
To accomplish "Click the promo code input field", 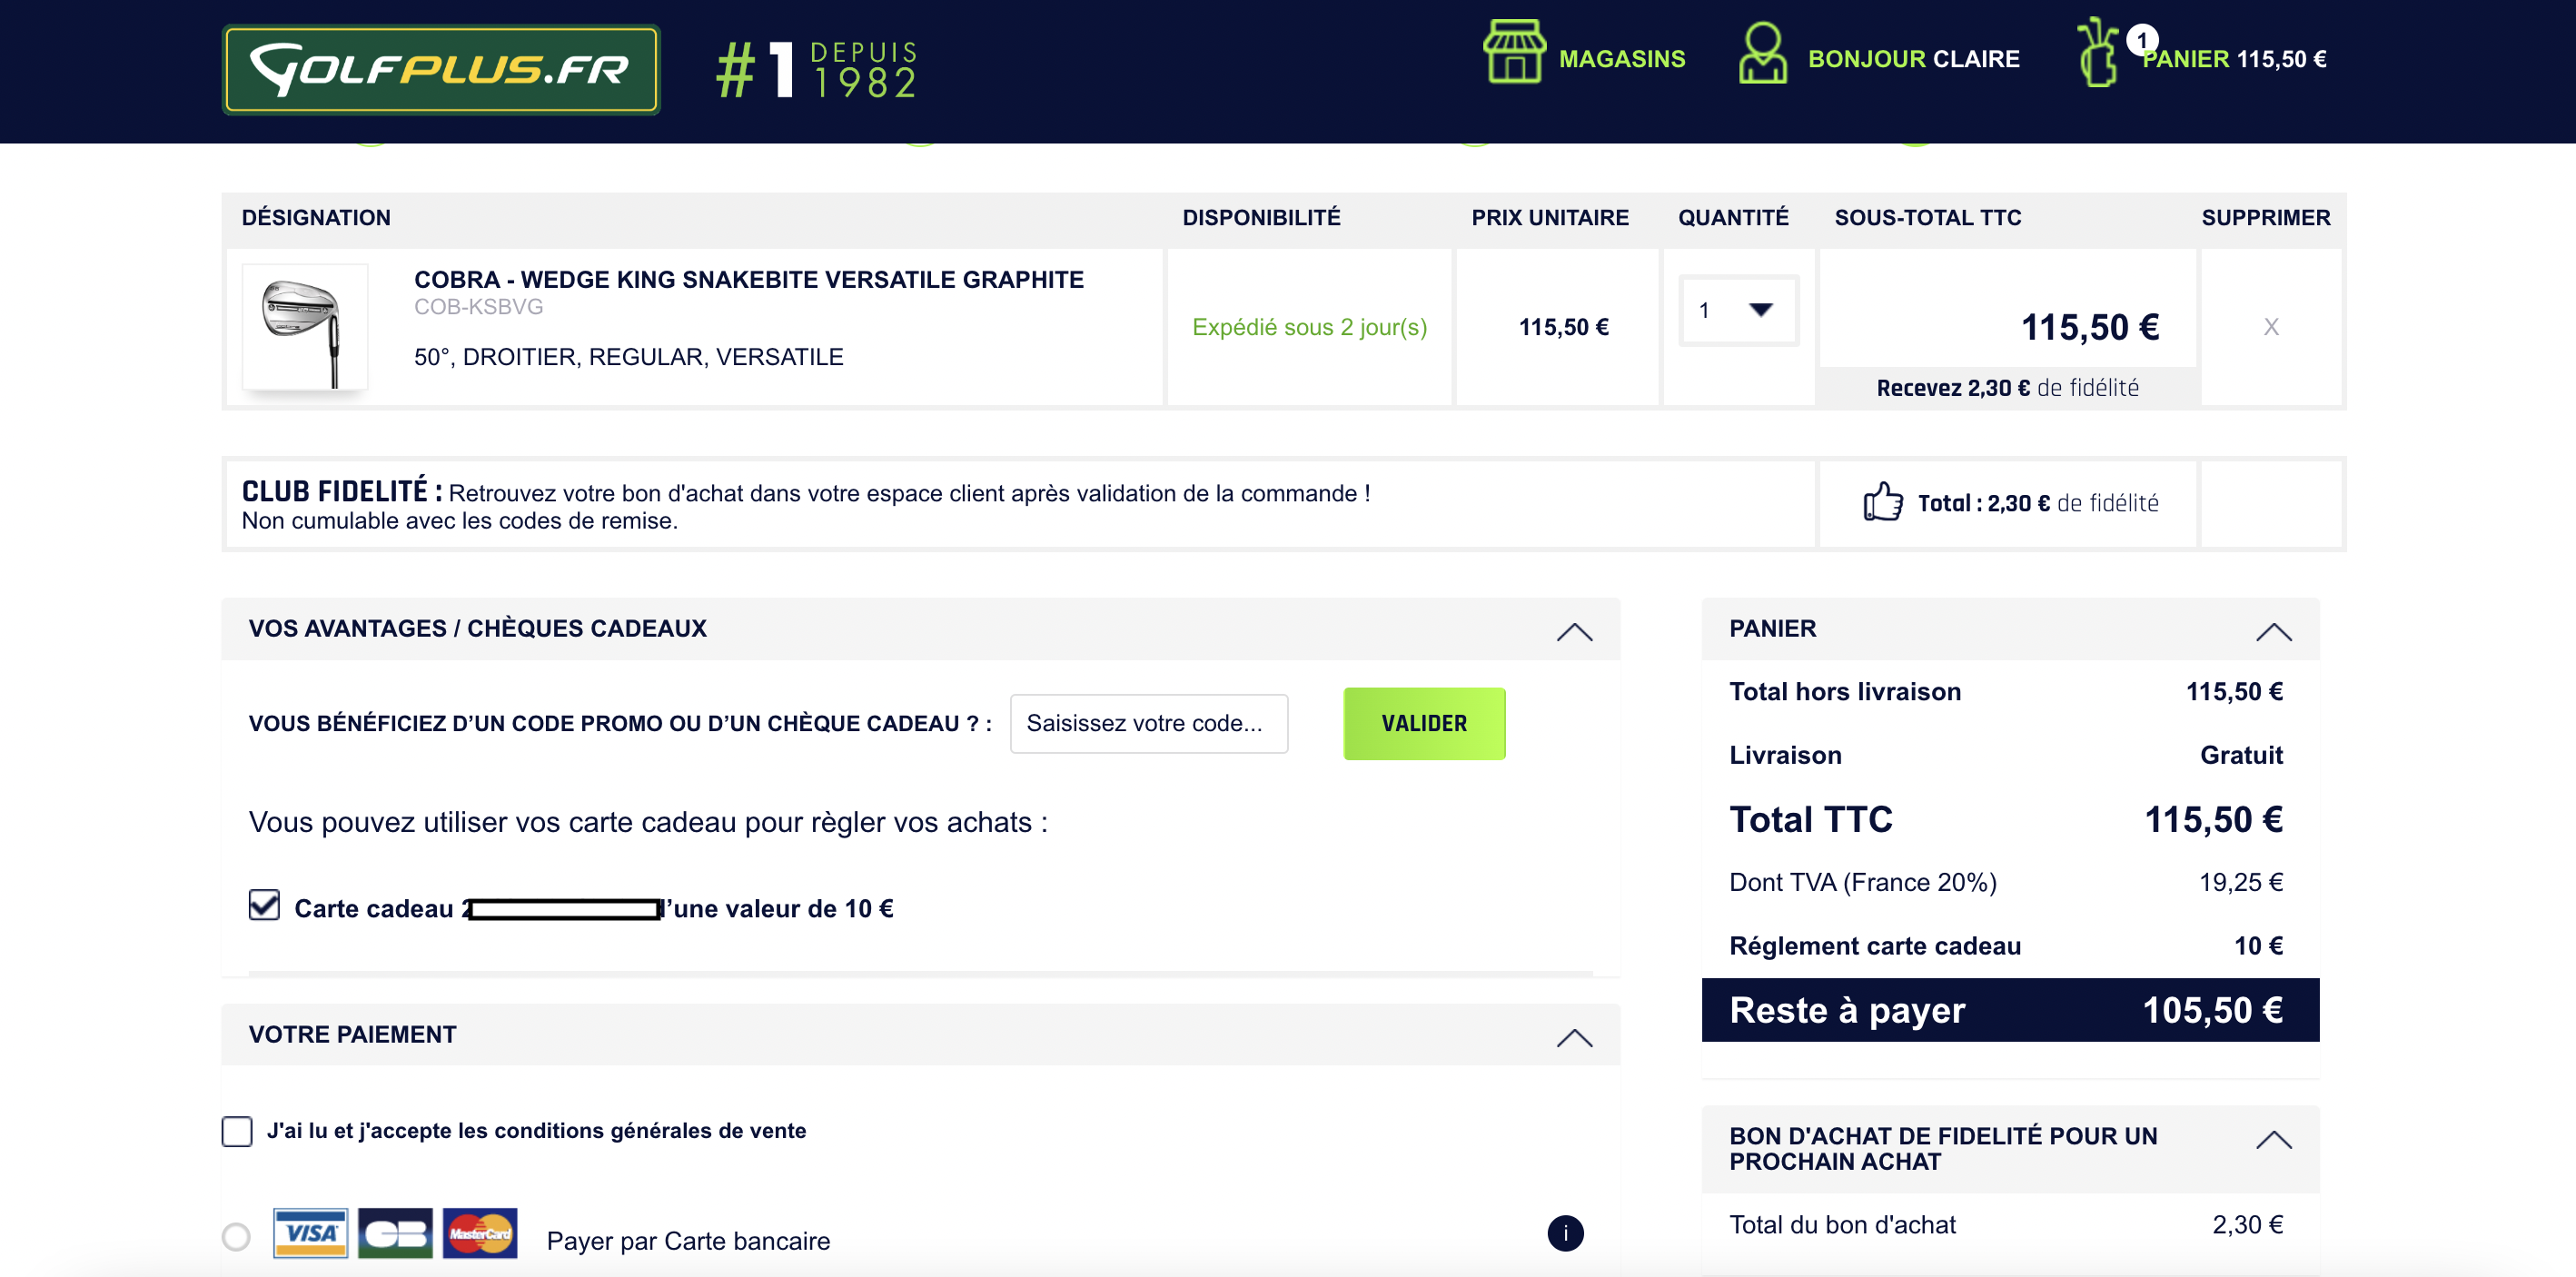I will pyautogui.click(x=1149, y=723).
